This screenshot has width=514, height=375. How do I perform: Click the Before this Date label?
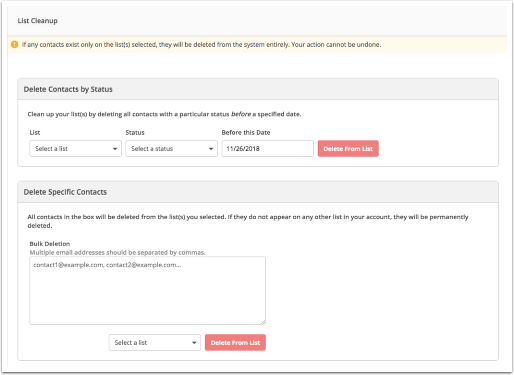pyautogui.click(x=246, y=133)
